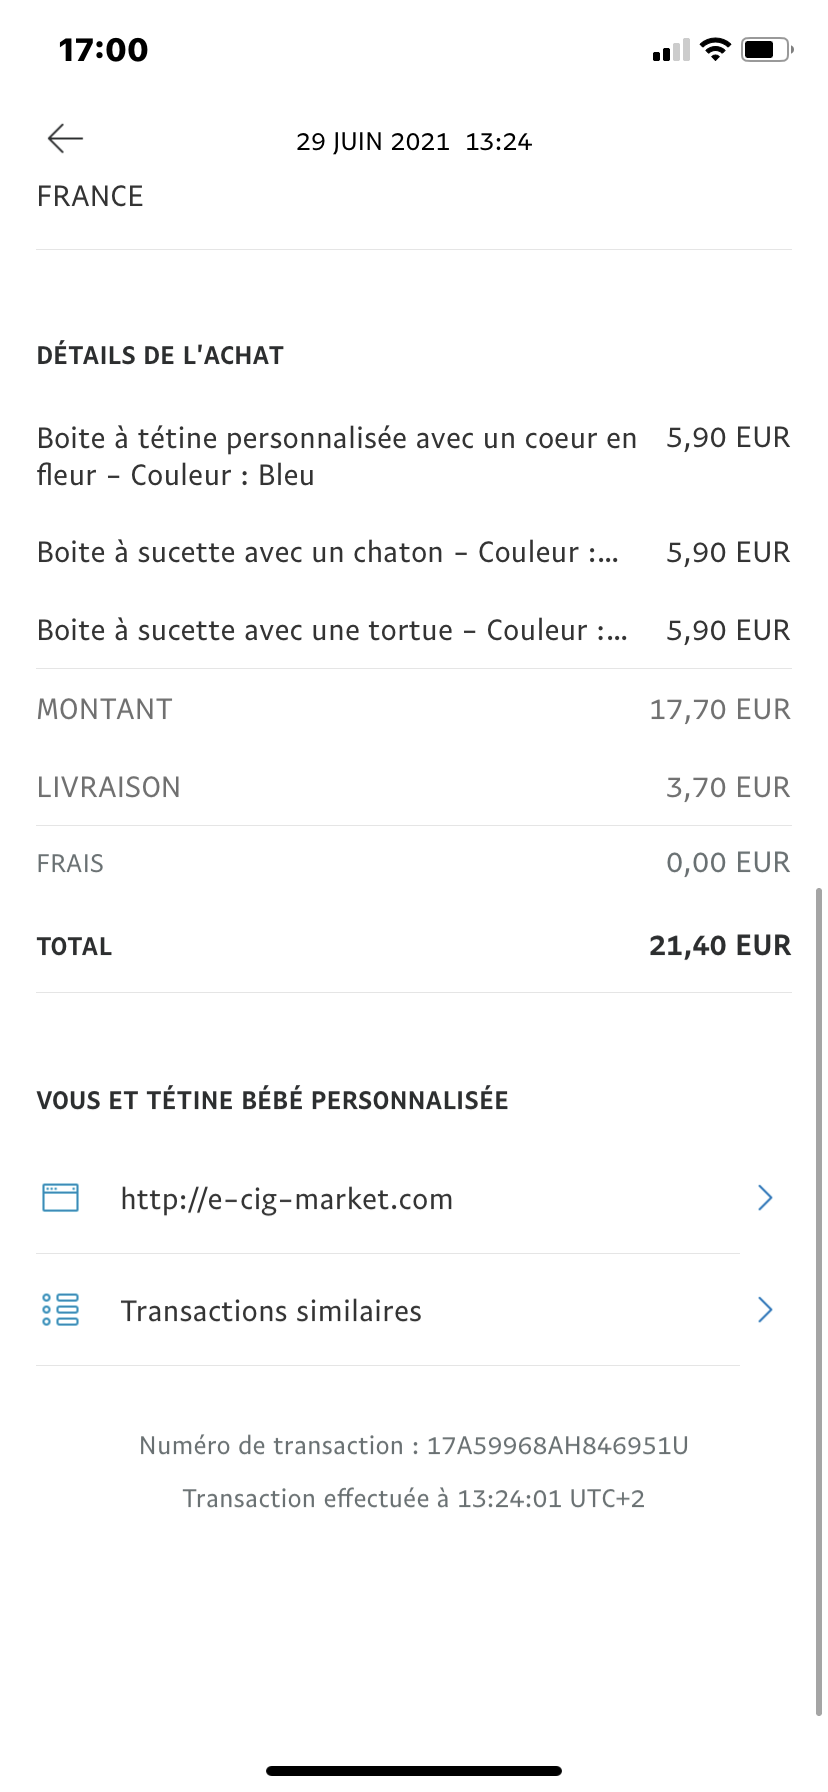Tap the similar transactions list icon

click(61, 1309)
